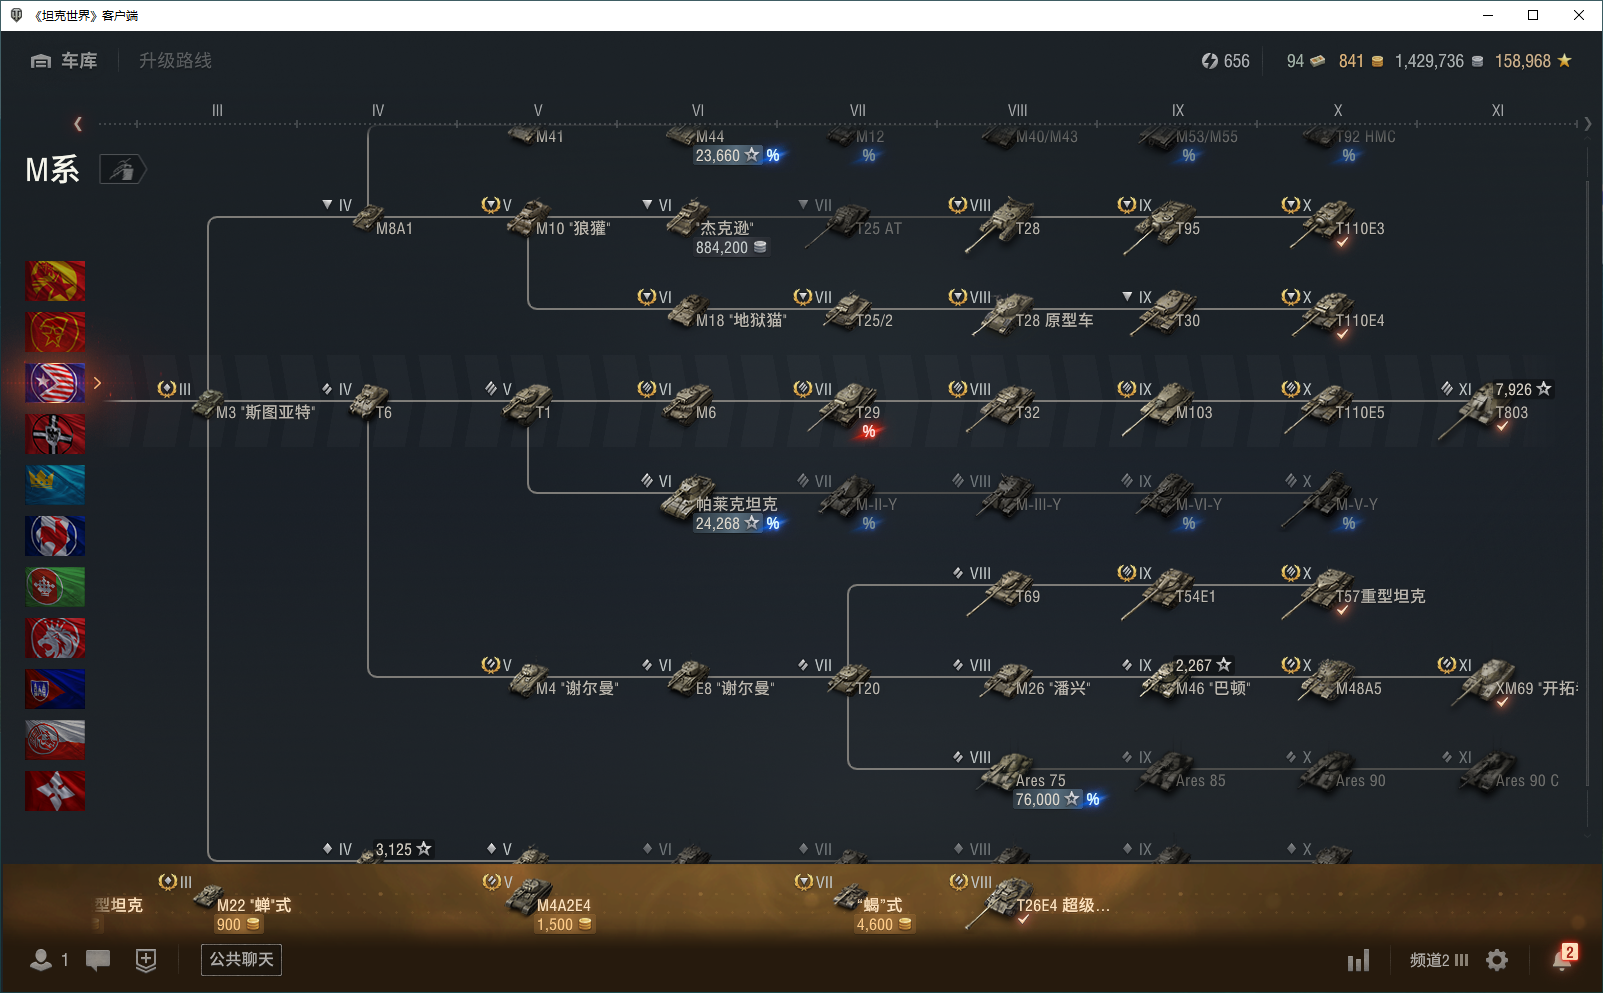Click the vertical scrollbar on right edge

tap(1587, 500)
